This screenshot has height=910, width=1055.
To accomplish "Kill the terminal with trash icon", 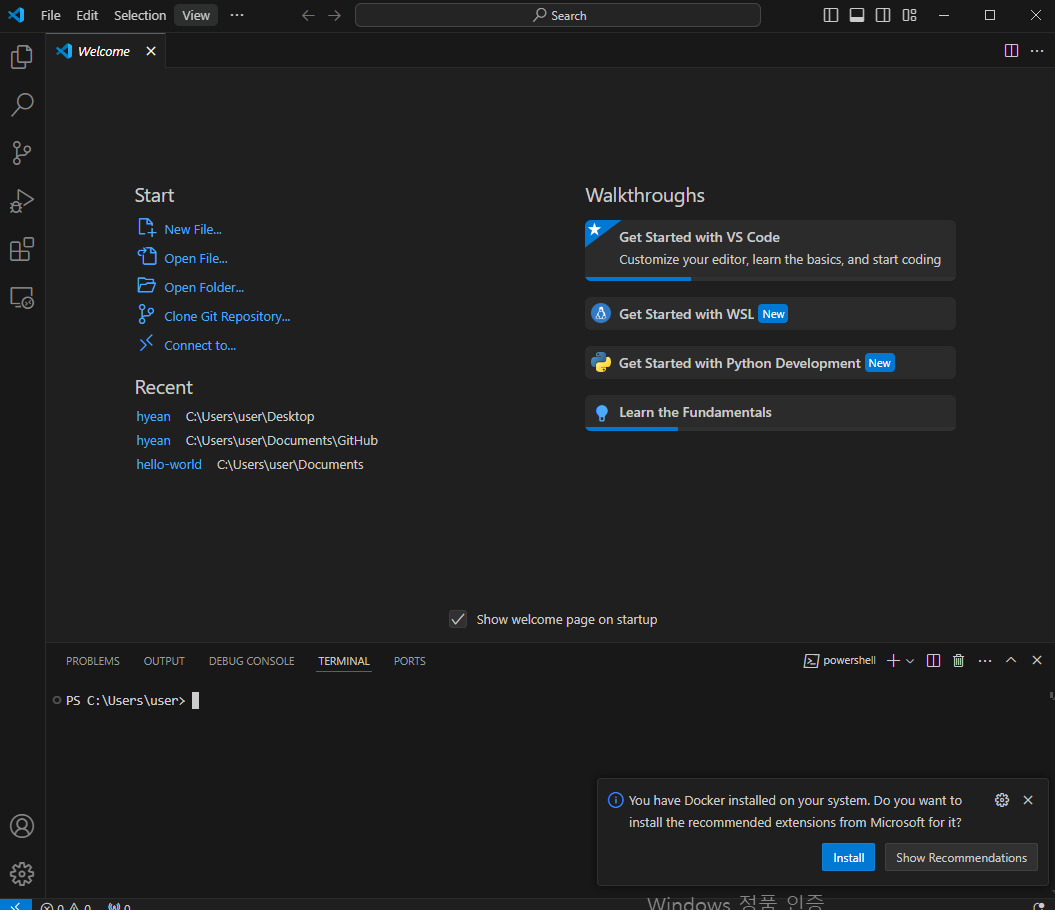I will (x=958, y=660).
